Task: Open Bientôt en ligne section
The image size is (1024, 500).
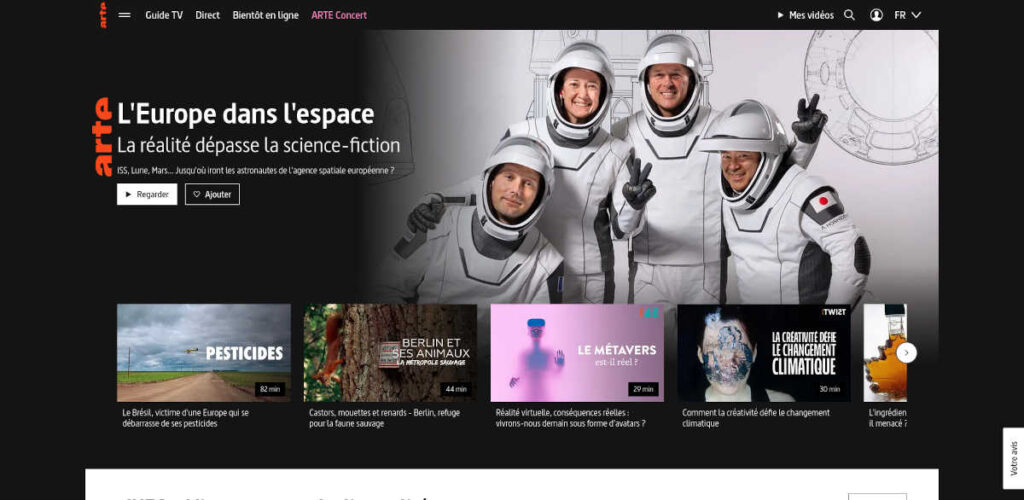Action: pos(265,15)
